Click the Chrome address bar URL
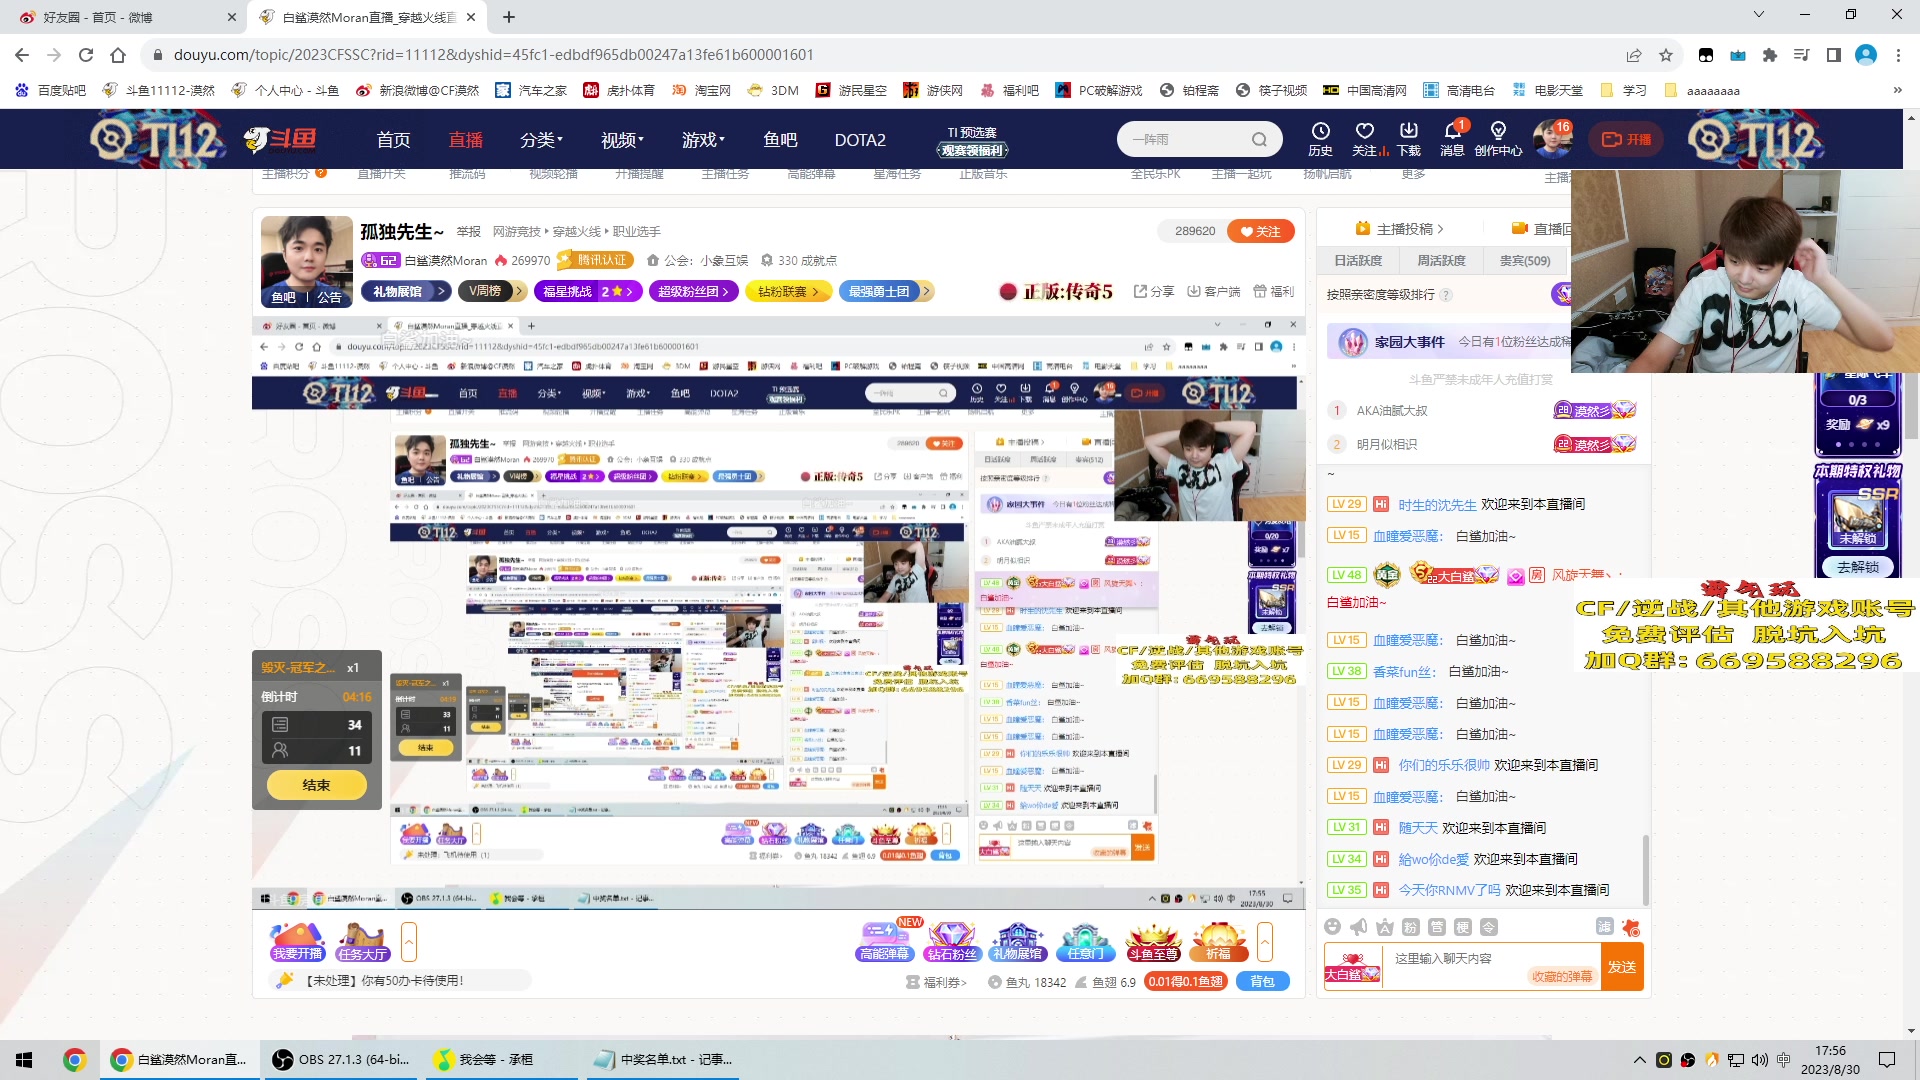Image resolution: width=1920 pixels, height=1080 pixels. pos(494,55)
